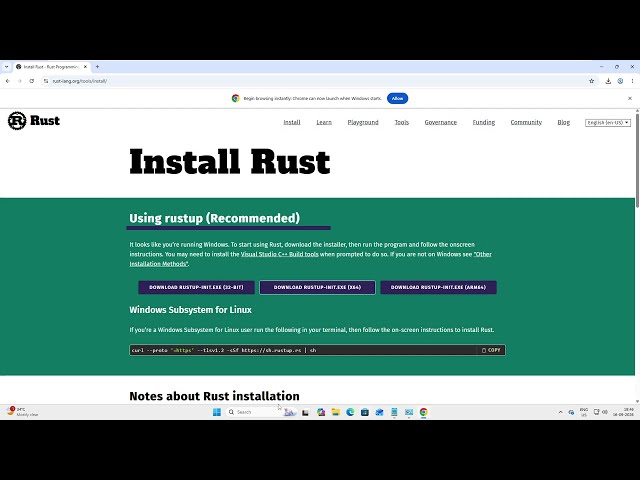Open the Chrome profile avatar
640x480 pixels.
[x=620, y=81]
